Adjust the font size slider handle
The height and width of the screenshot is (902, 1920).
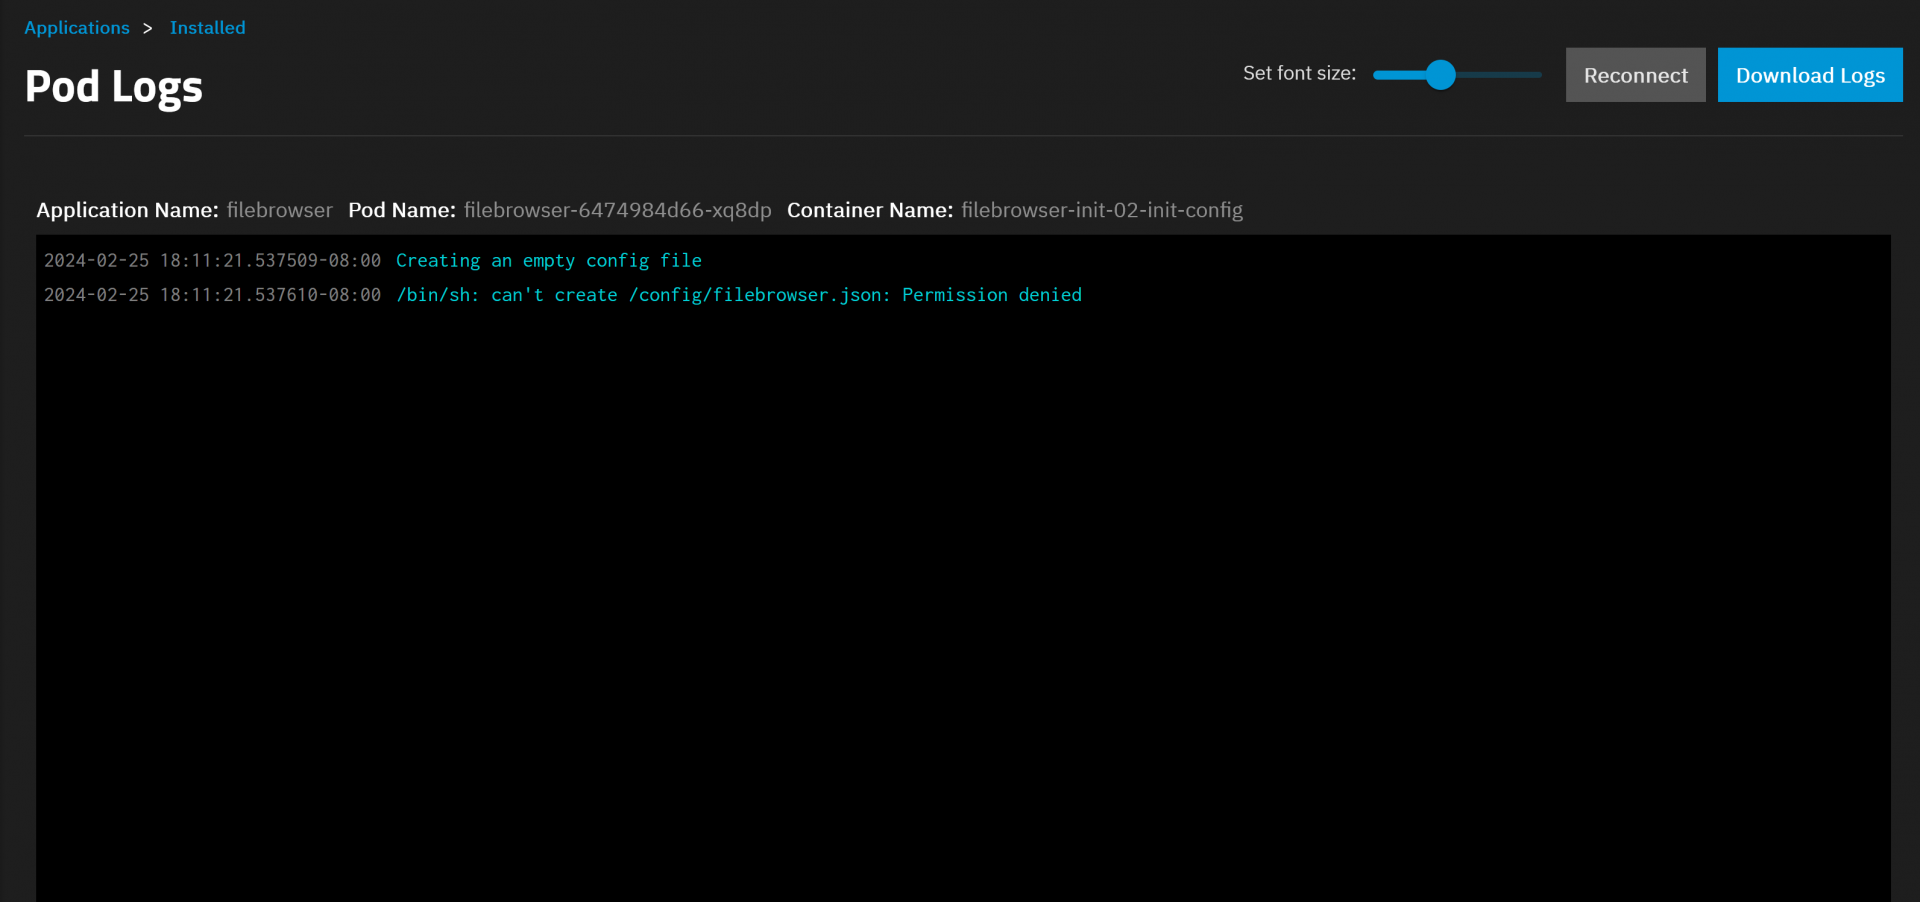(1440, 75)
